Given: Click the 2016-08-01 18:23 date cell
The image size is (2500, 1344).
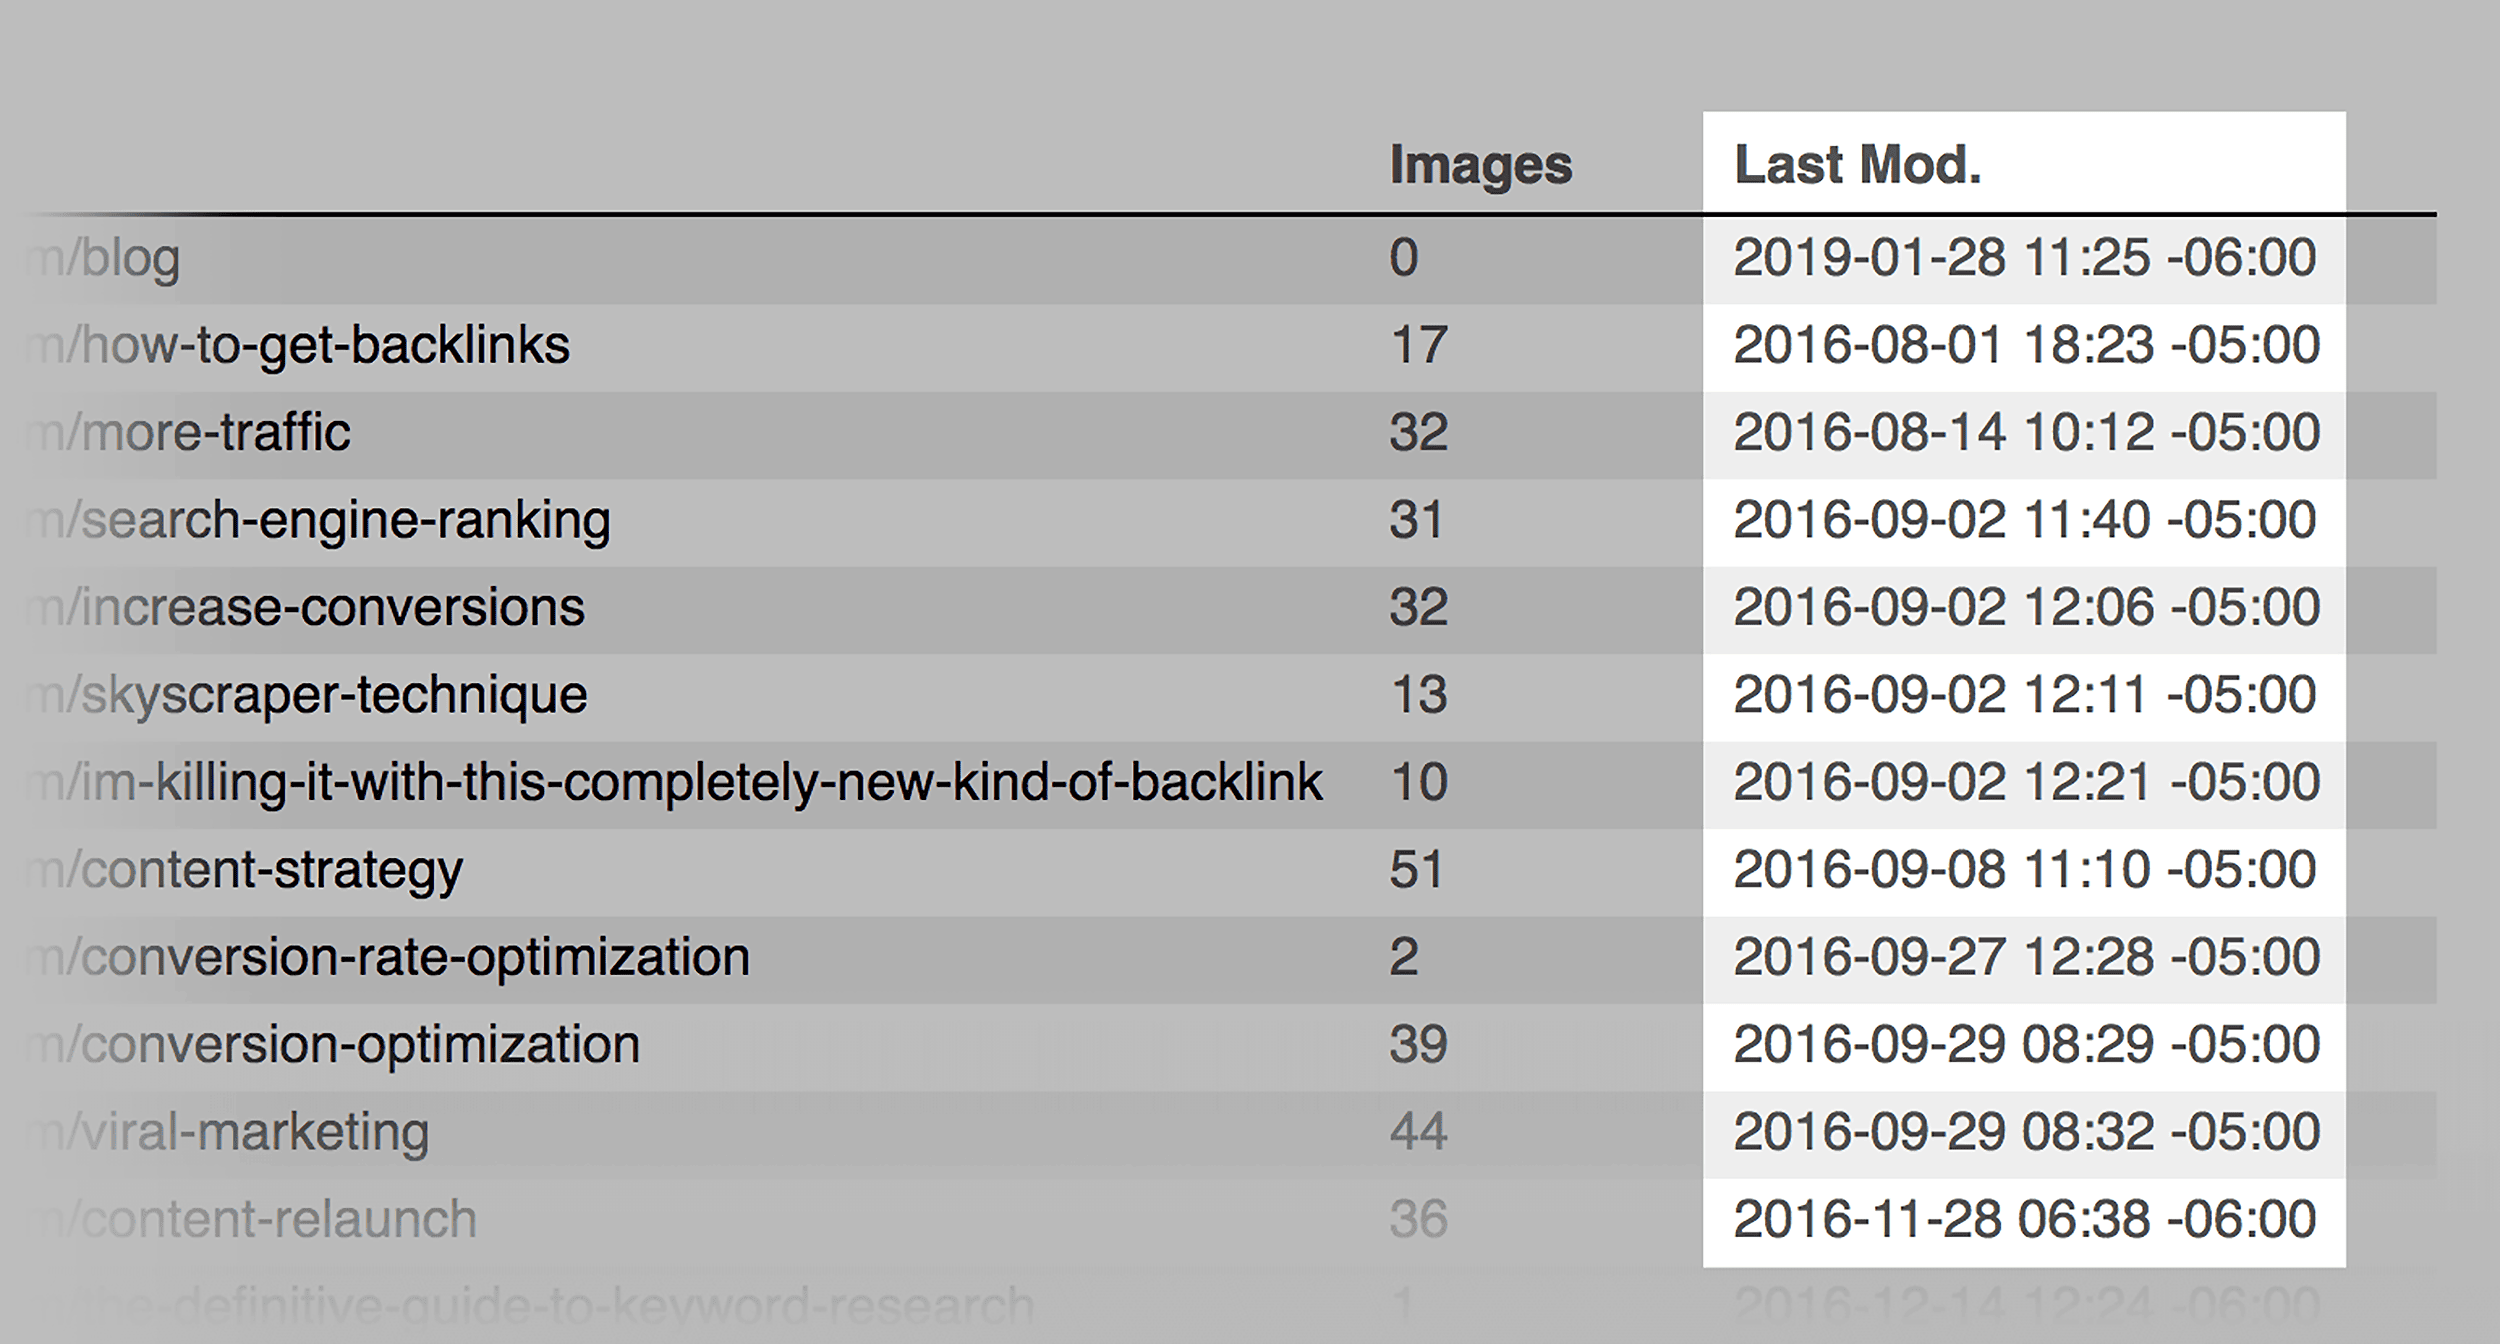Looking at the screenshot, I should pos(2026,345).
